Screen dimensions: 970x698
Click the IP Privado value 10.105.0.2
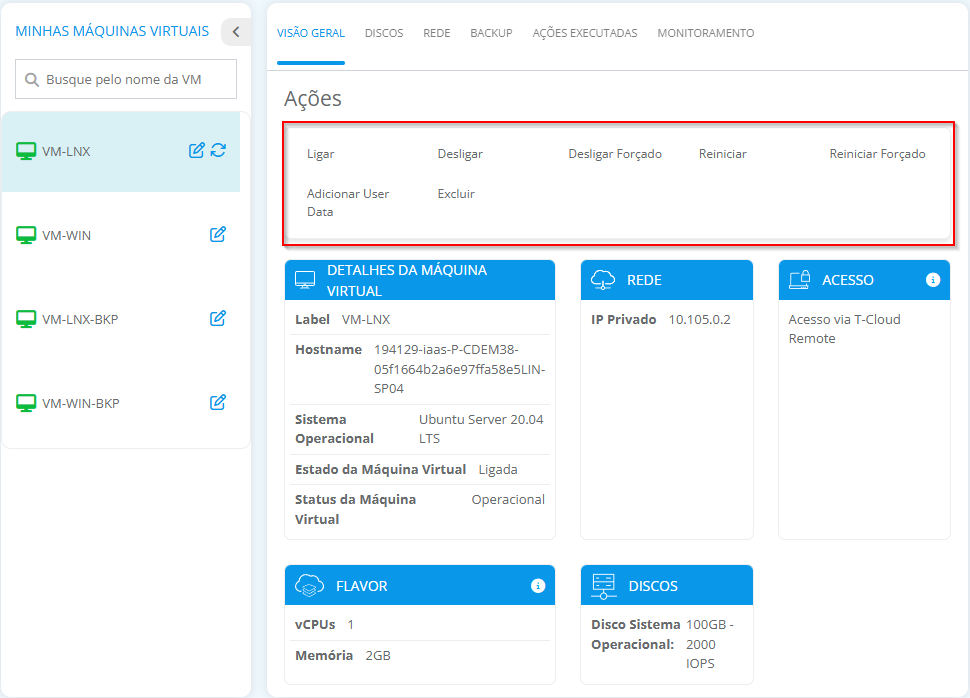click(699, 319)
